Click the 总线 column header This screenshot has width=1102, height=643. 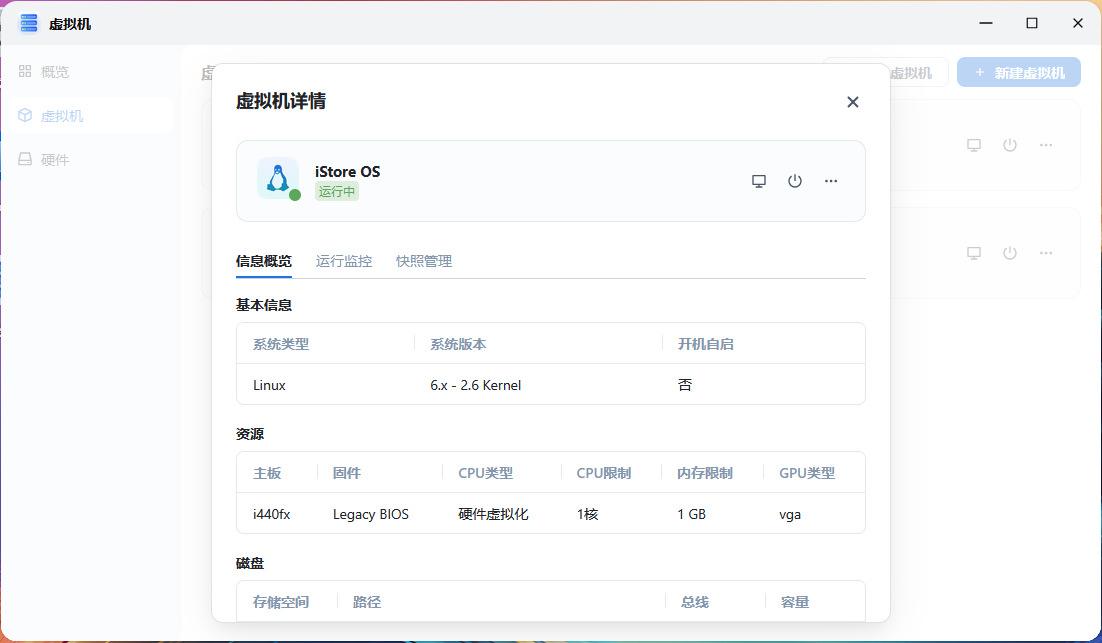695,602
